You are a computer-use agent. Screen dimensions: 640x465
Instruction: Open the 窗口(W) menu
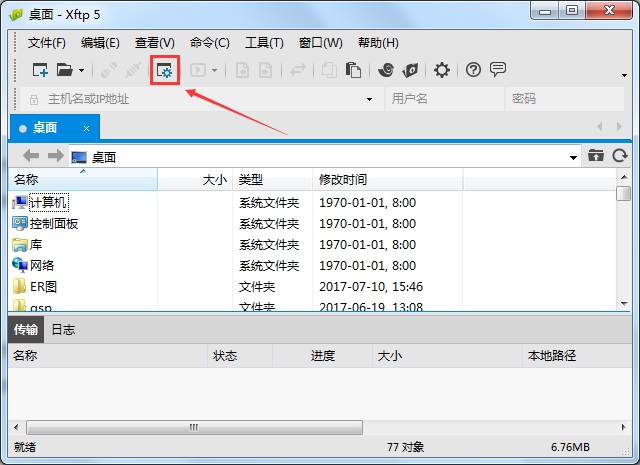[x=320, y=43]
